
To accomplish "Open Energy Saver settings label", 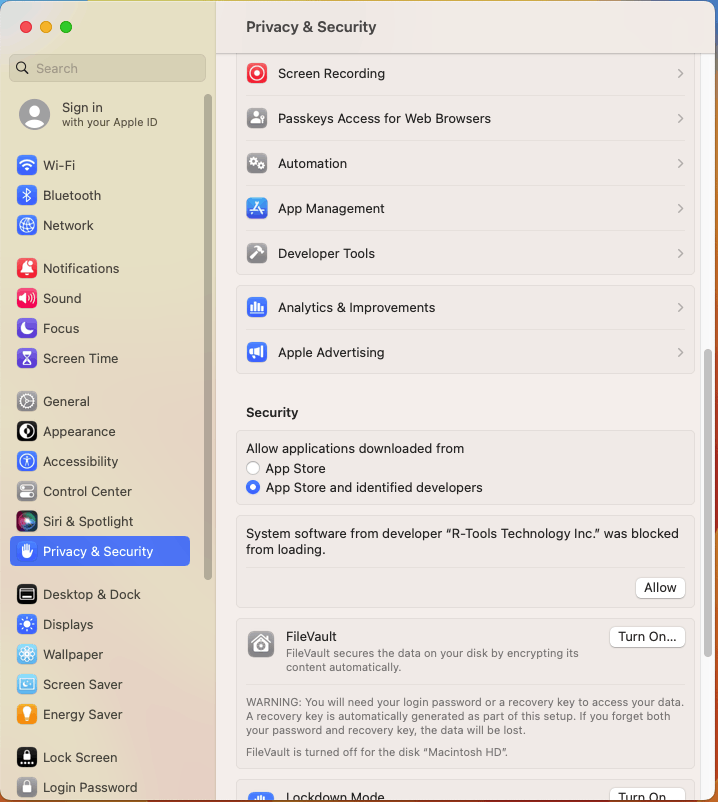I will coord(82,715).
